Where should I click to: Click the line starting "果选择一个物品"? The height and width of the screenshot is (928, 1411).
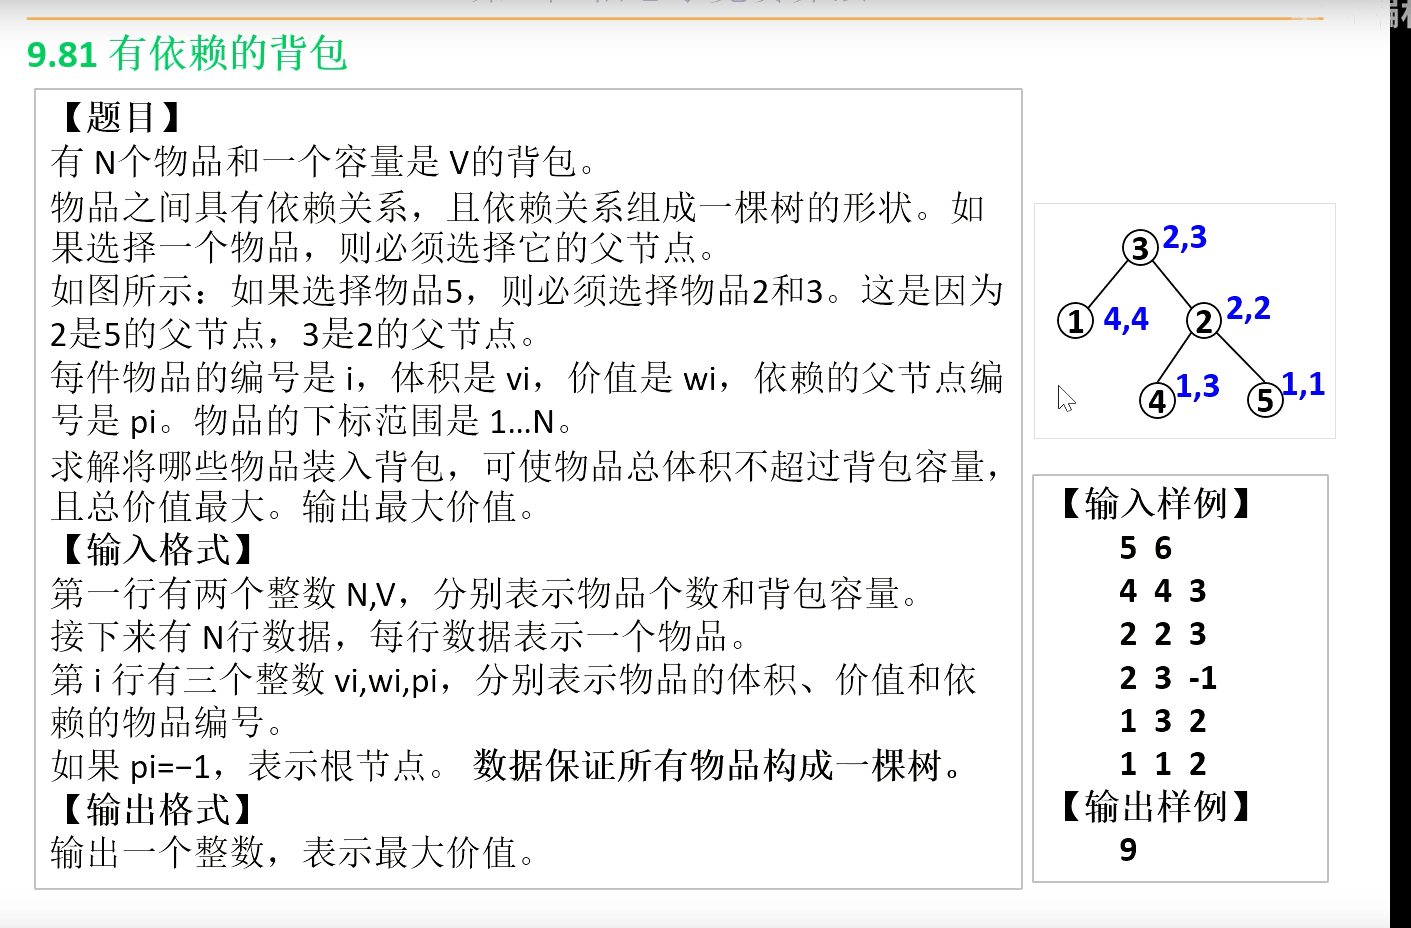[x=385, y=247]
